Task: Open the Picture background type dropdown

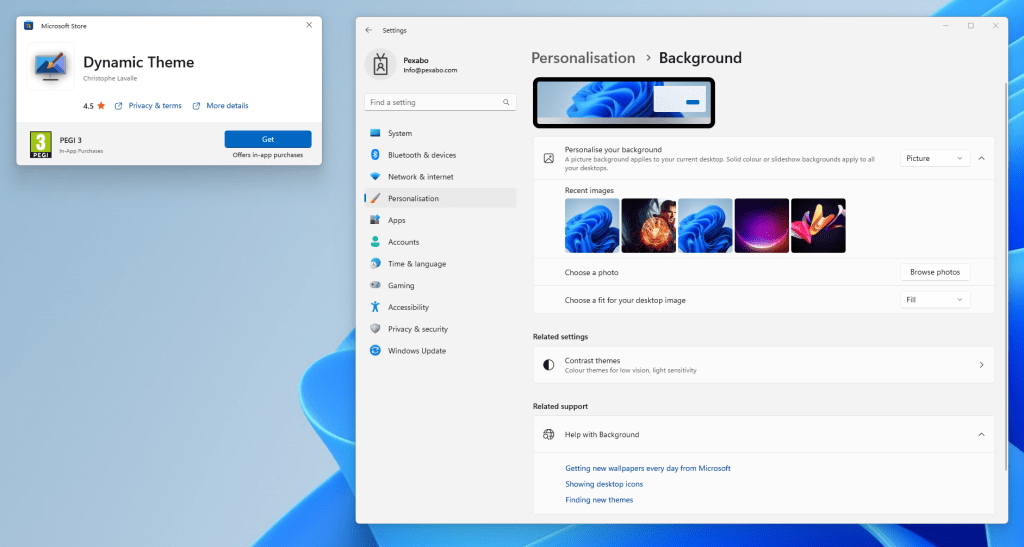Action: click(935, 158)
